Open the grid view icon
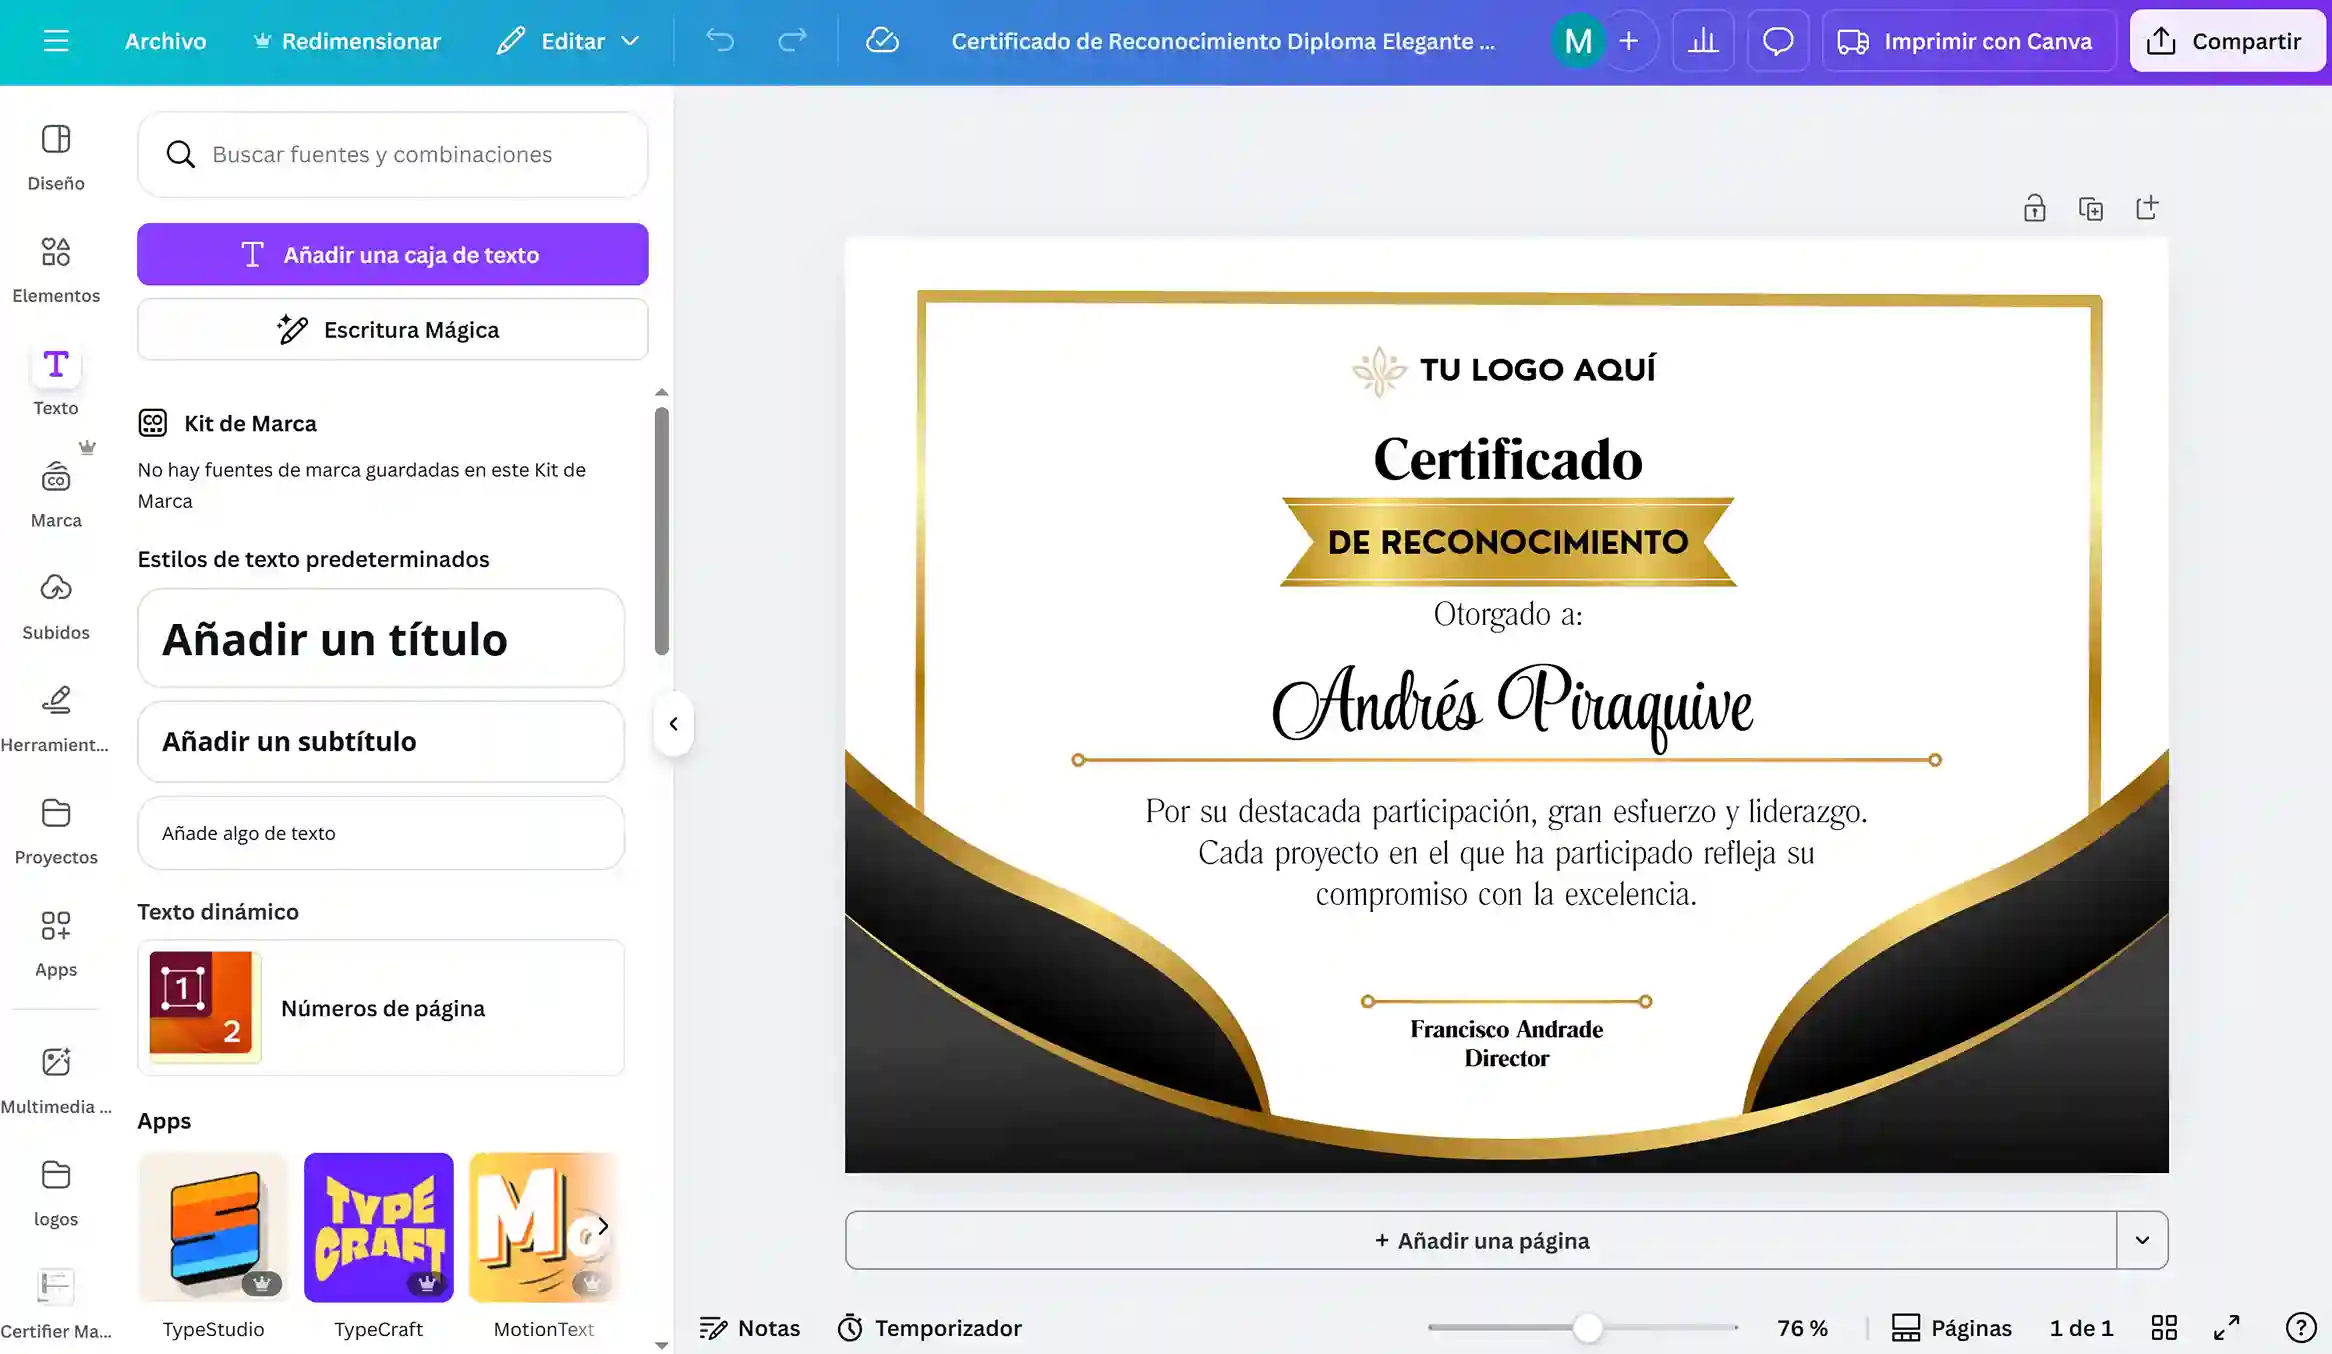This screenshot has width=2332, height=1354. pyautogui.click(x=2164, y=1327)
